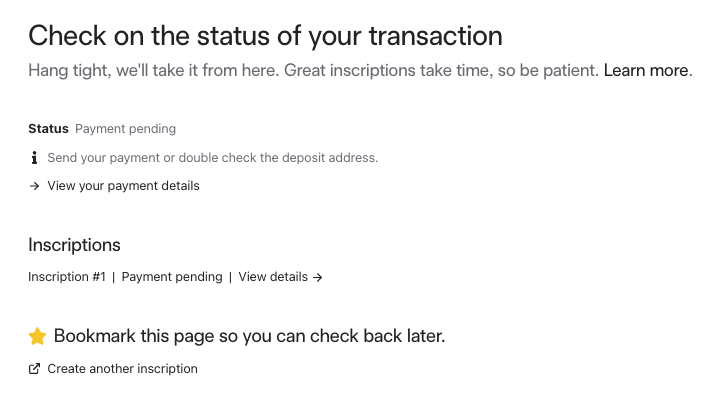Click the Send your payment instruction text
Image resolution: width=711 pixels, height=408 pixels.
pyautogui.click(x=213, y=158)
